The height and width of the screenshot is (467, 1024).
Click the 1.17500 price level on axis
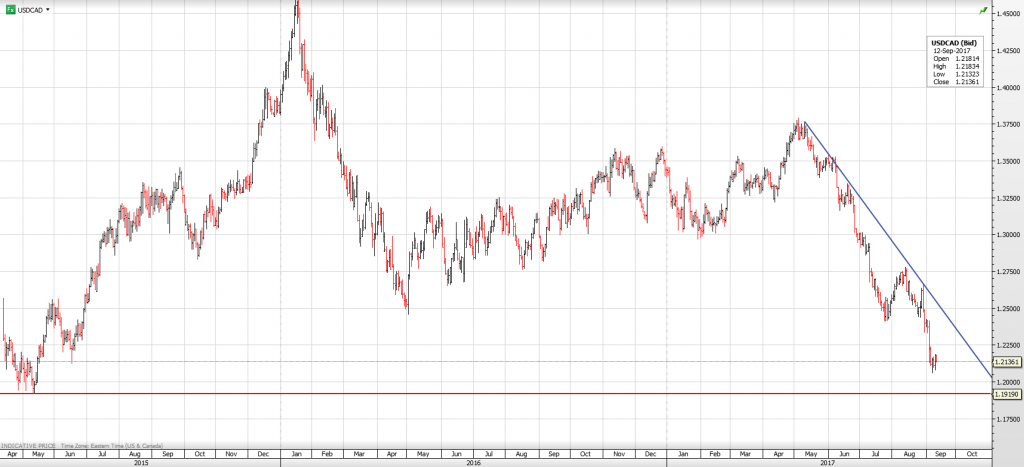1006,420
